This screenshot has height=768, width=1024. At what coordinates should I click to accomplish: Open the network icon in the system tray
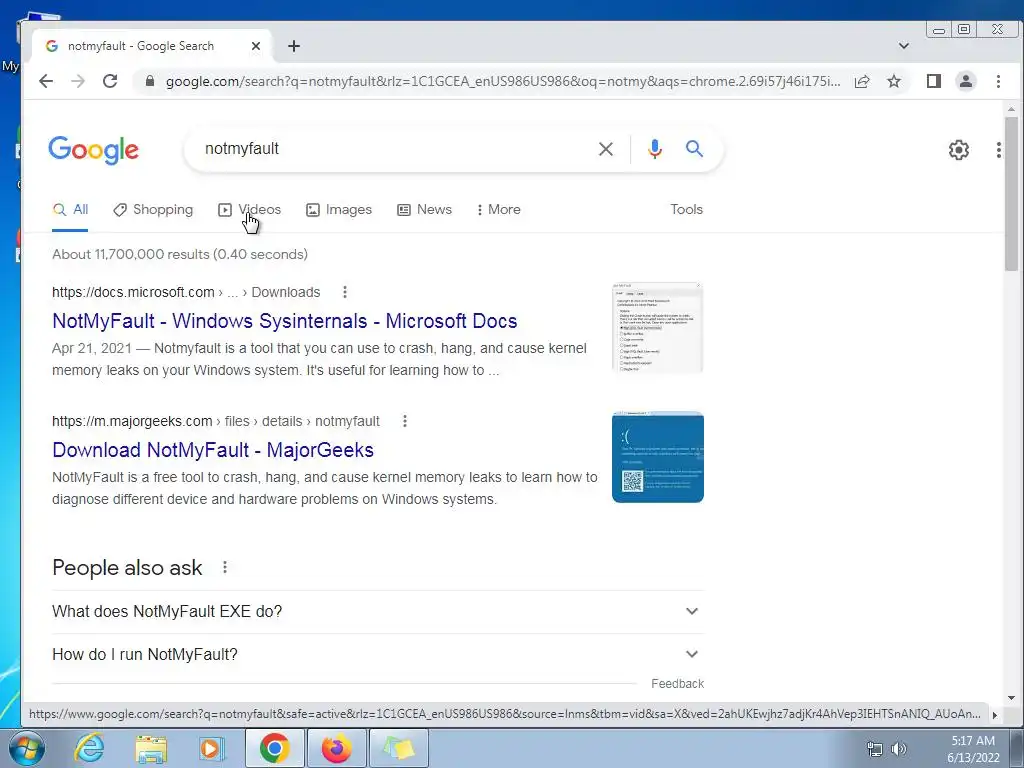[x=874, y=749]
